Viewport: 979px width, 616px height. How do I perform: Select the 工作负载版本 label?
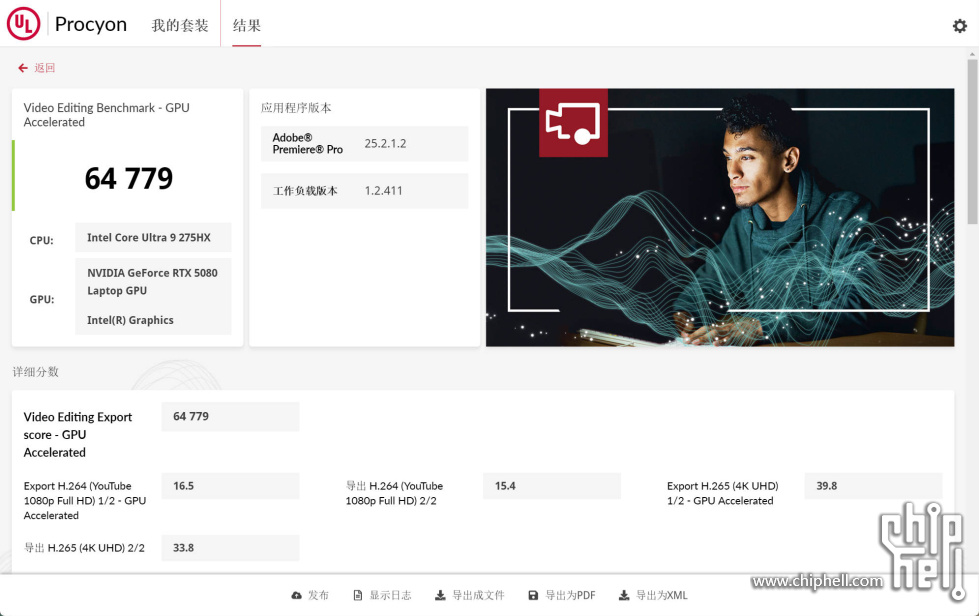coord(305,191)
